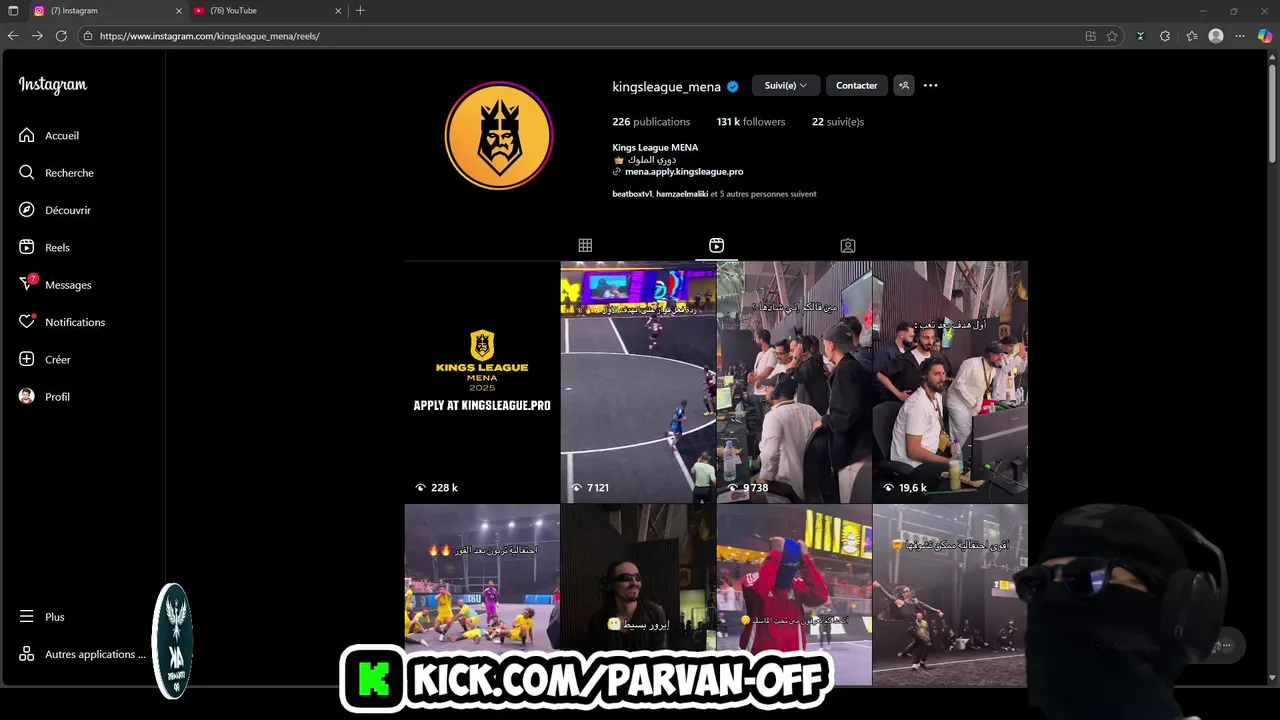The image size is (1280, 720).
Task: Switch to the Reels profile tab
Action: point(716,245)
